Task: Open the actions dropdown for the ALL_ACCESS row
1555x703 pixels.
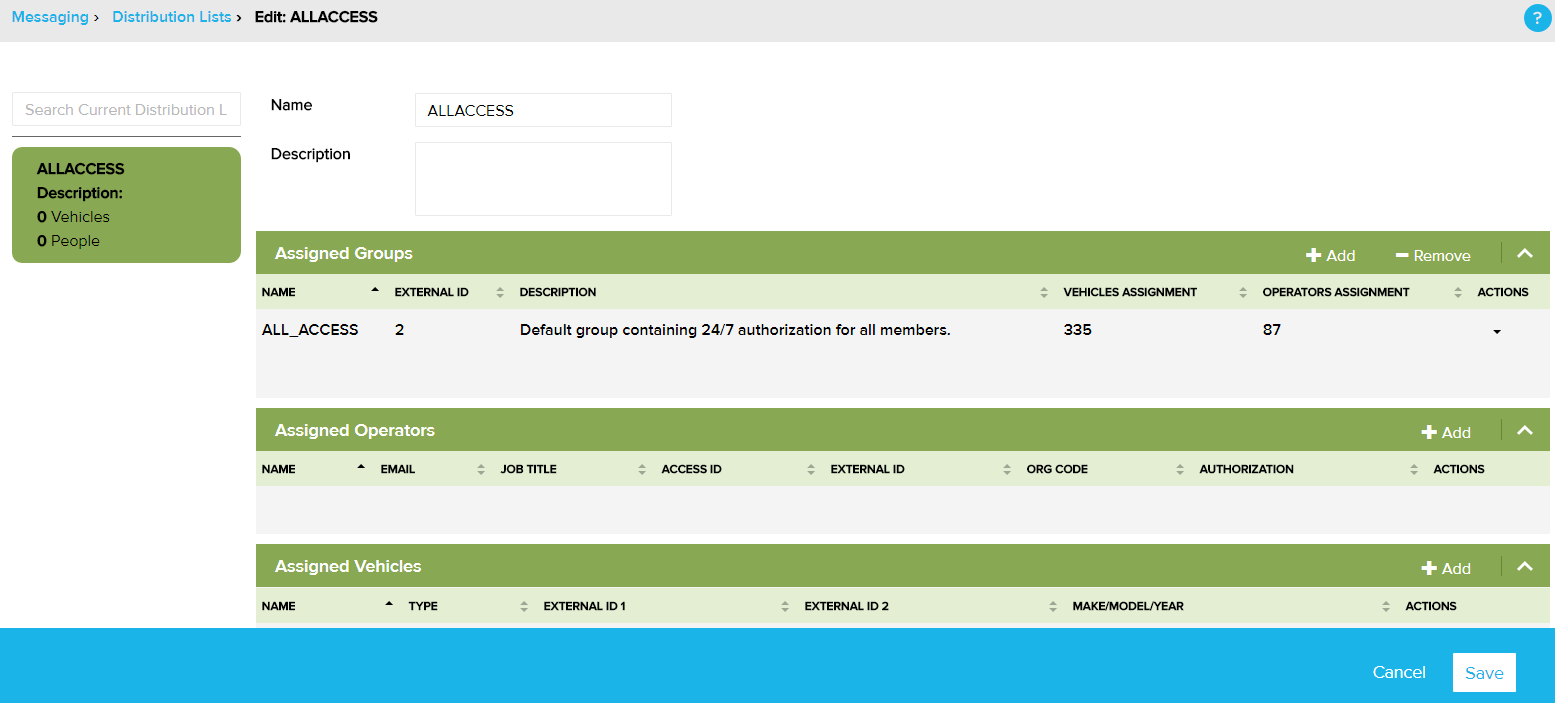Action: [1497, 330]
